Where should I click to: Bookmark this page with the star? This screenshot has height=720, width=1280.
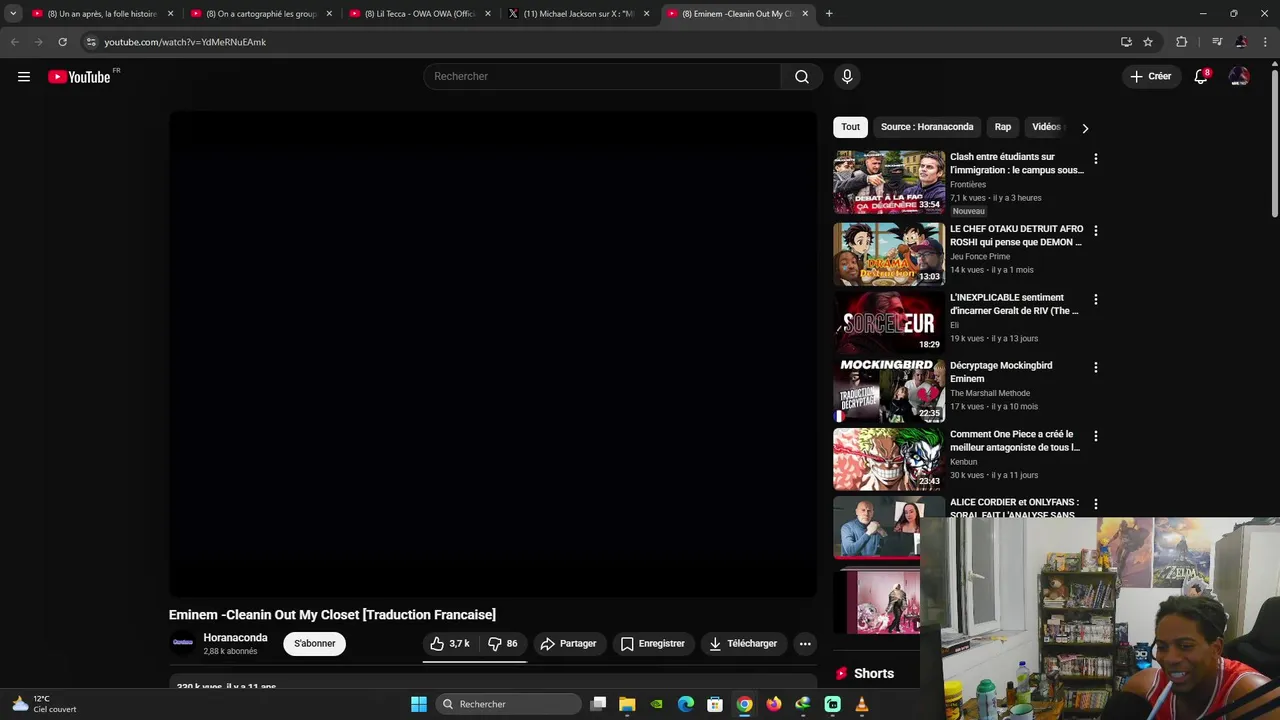click(1148, 42)
